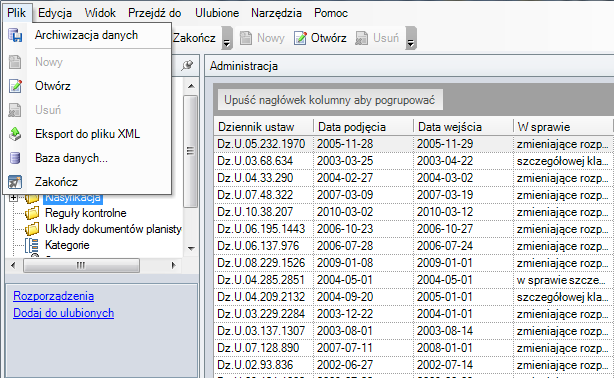Select Eksport do pliku XML

(87, 134)
